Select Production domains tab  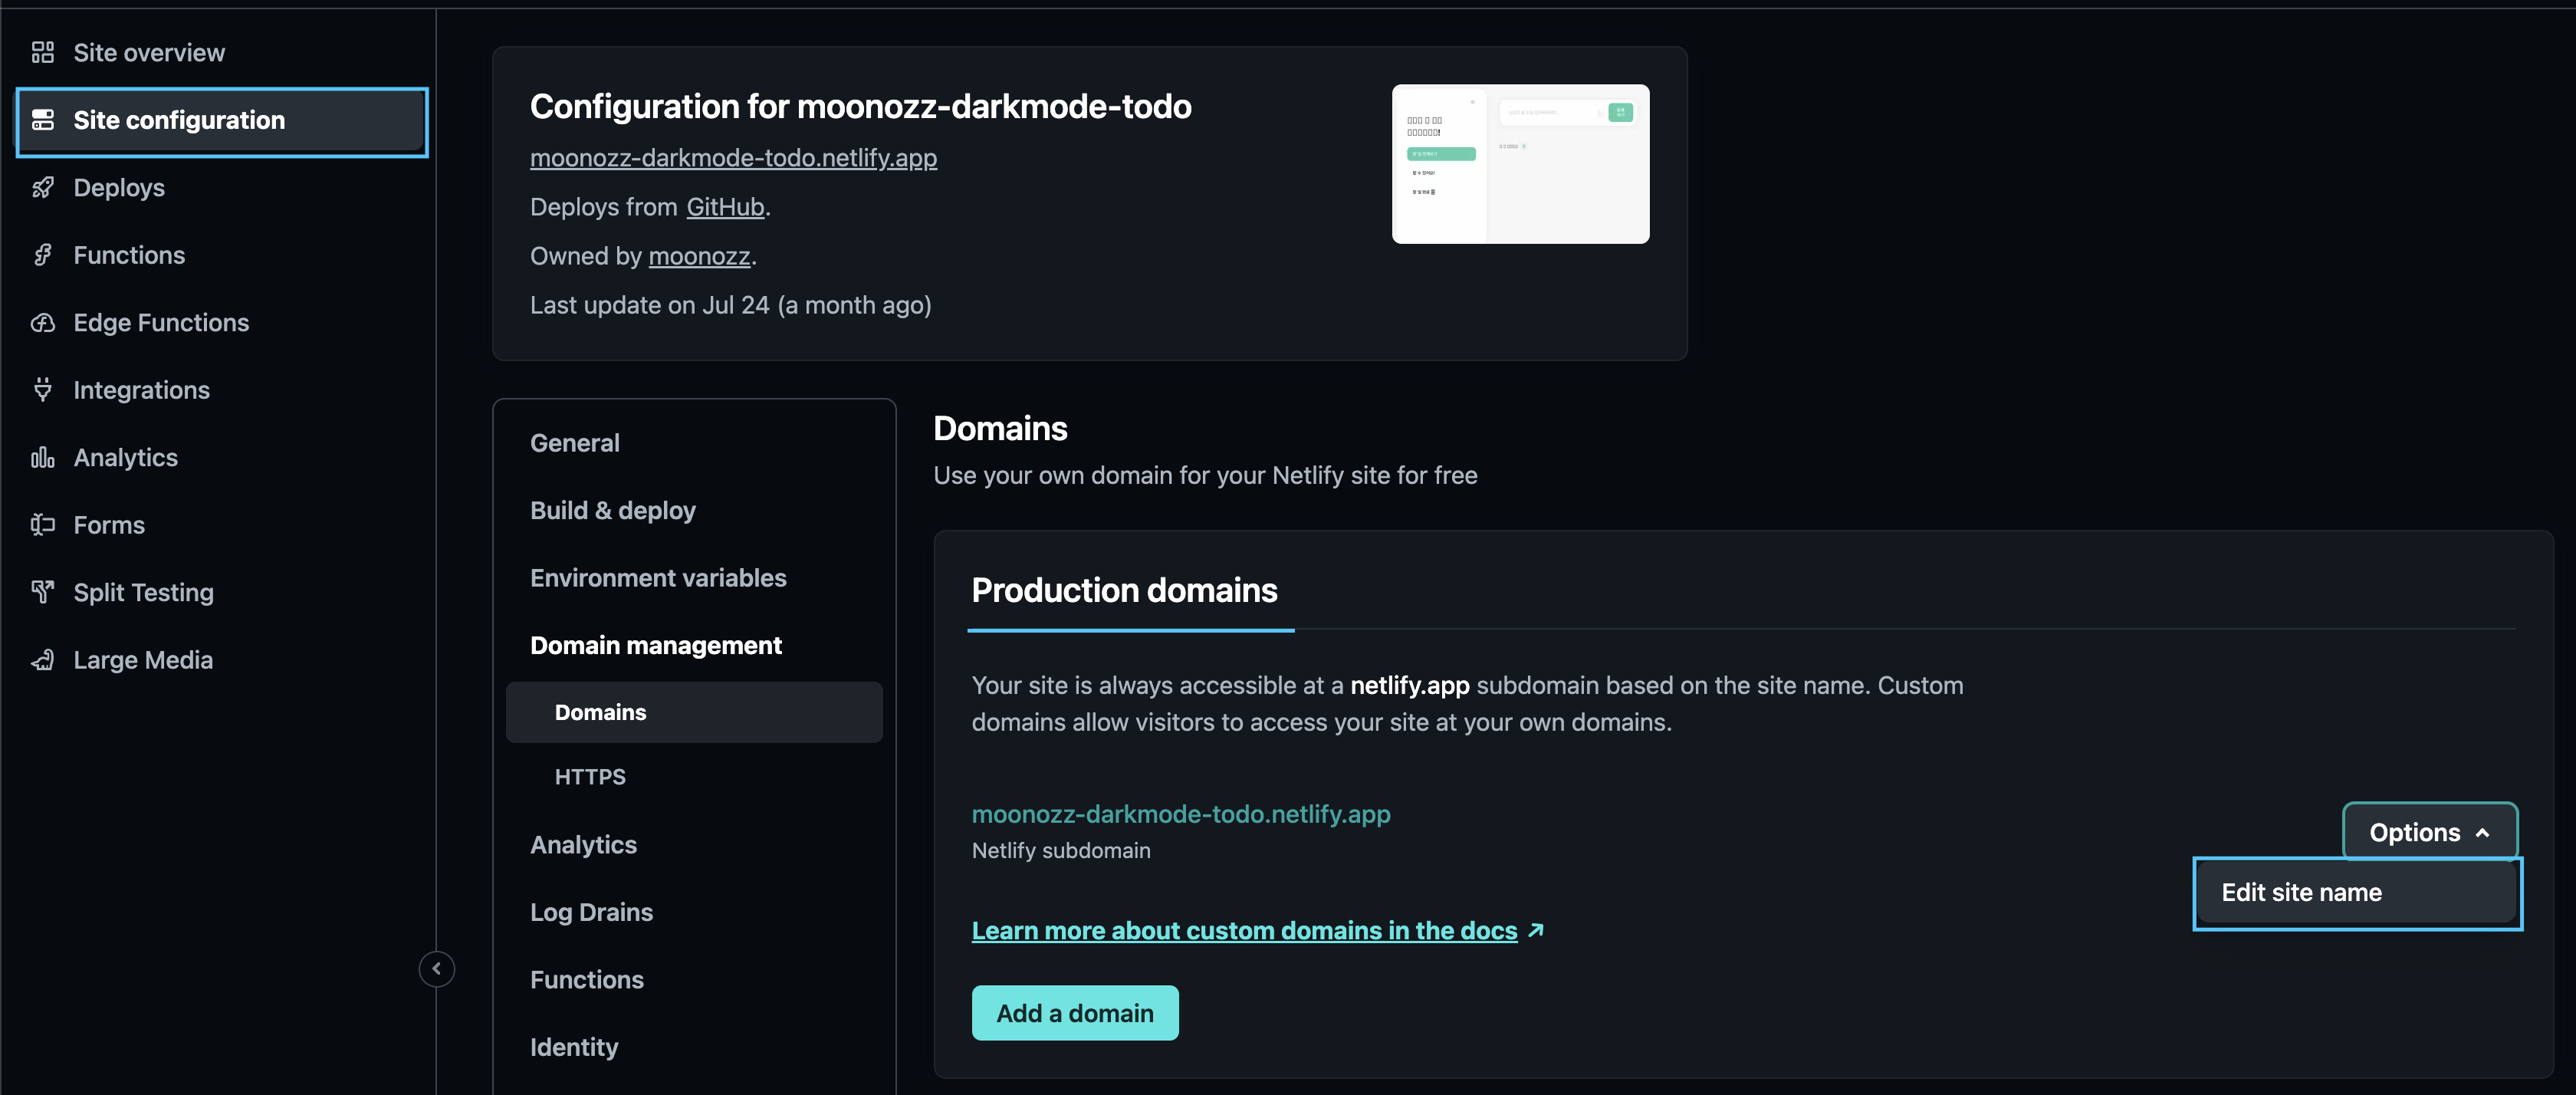click(x=1124, y=590)
